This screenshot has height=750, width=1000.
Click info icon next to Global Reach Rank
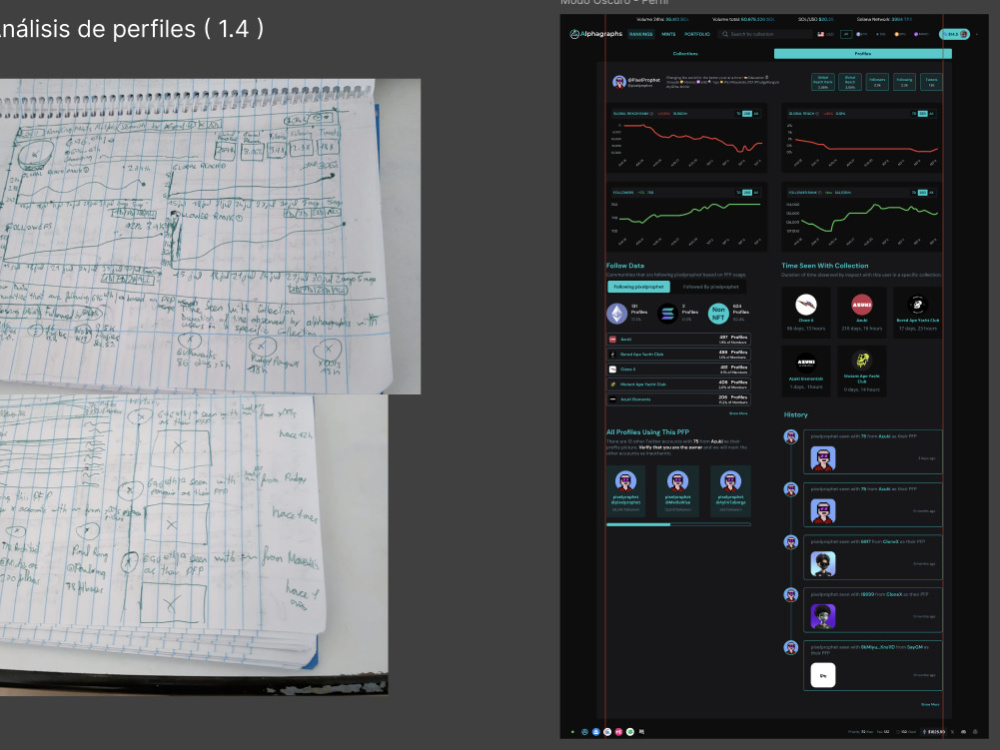tap(652, 114)
